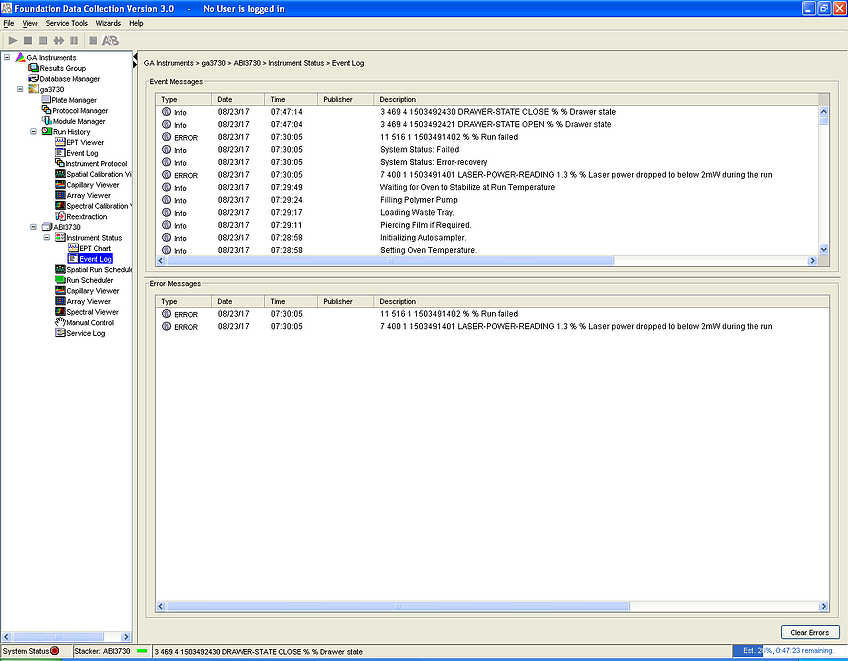Open the Database Manager item
The width and height of the screenshot is (848, 661).
point(69,79)
